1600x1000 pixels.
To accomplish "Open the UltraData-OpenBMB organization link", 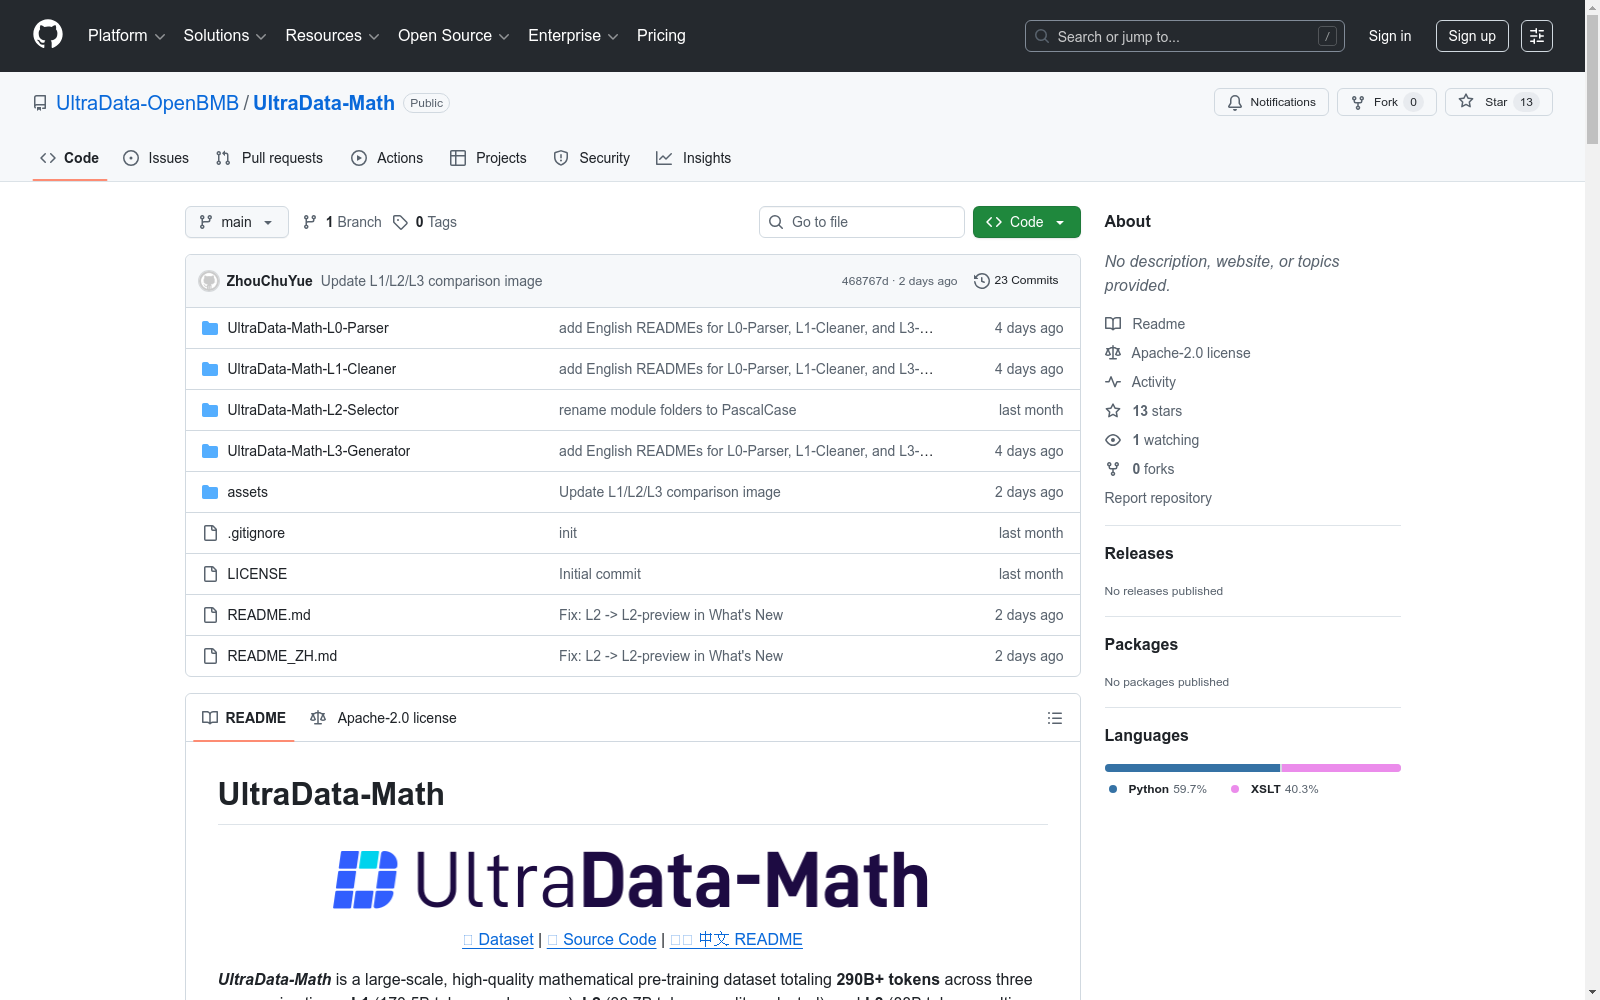I will coord(148,103).
